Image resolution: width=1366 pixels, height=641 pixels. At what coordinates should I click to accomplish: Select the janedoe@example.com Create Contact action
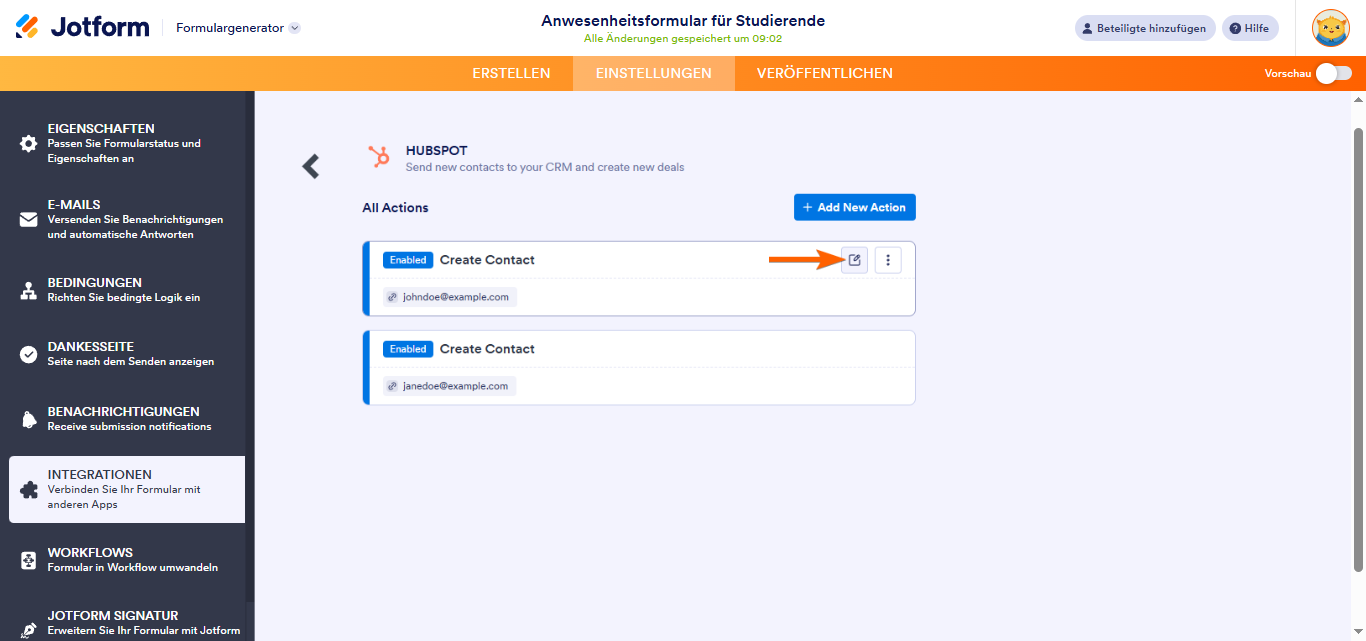coord(639,367)
